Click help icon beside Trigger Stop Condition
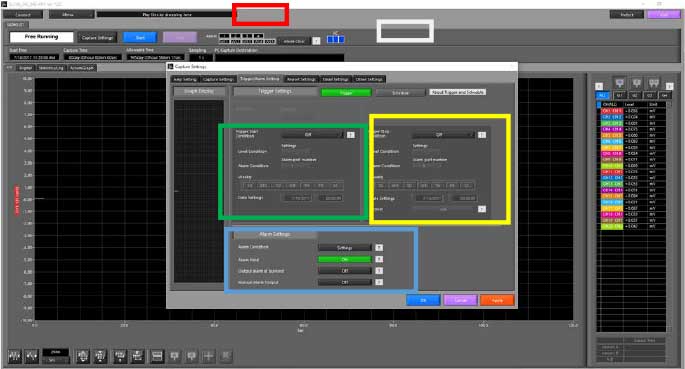Image resolution: width=685 pixels, height=369 pixels. [481, 135]
